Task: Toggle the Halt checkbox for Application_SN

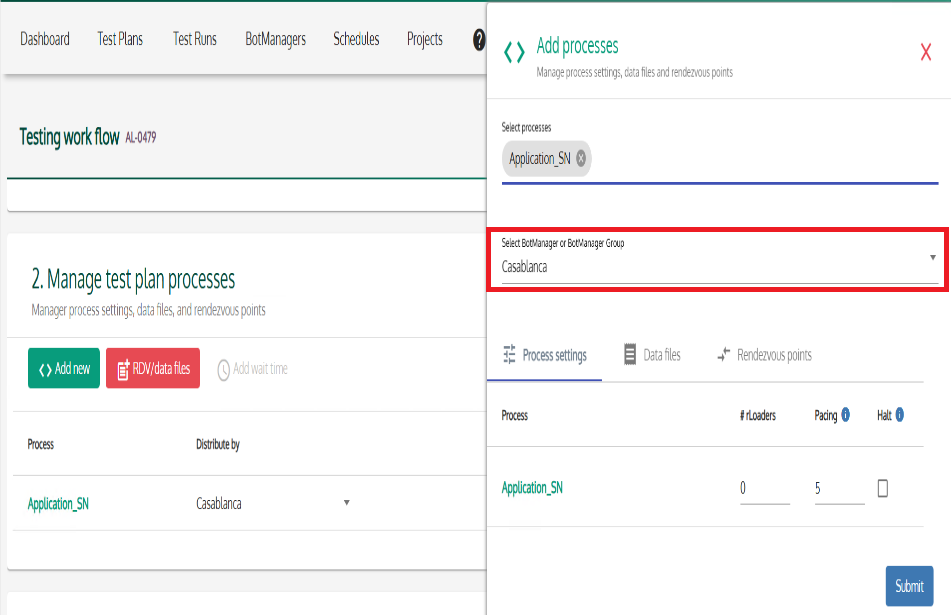Action: [882, 488]
